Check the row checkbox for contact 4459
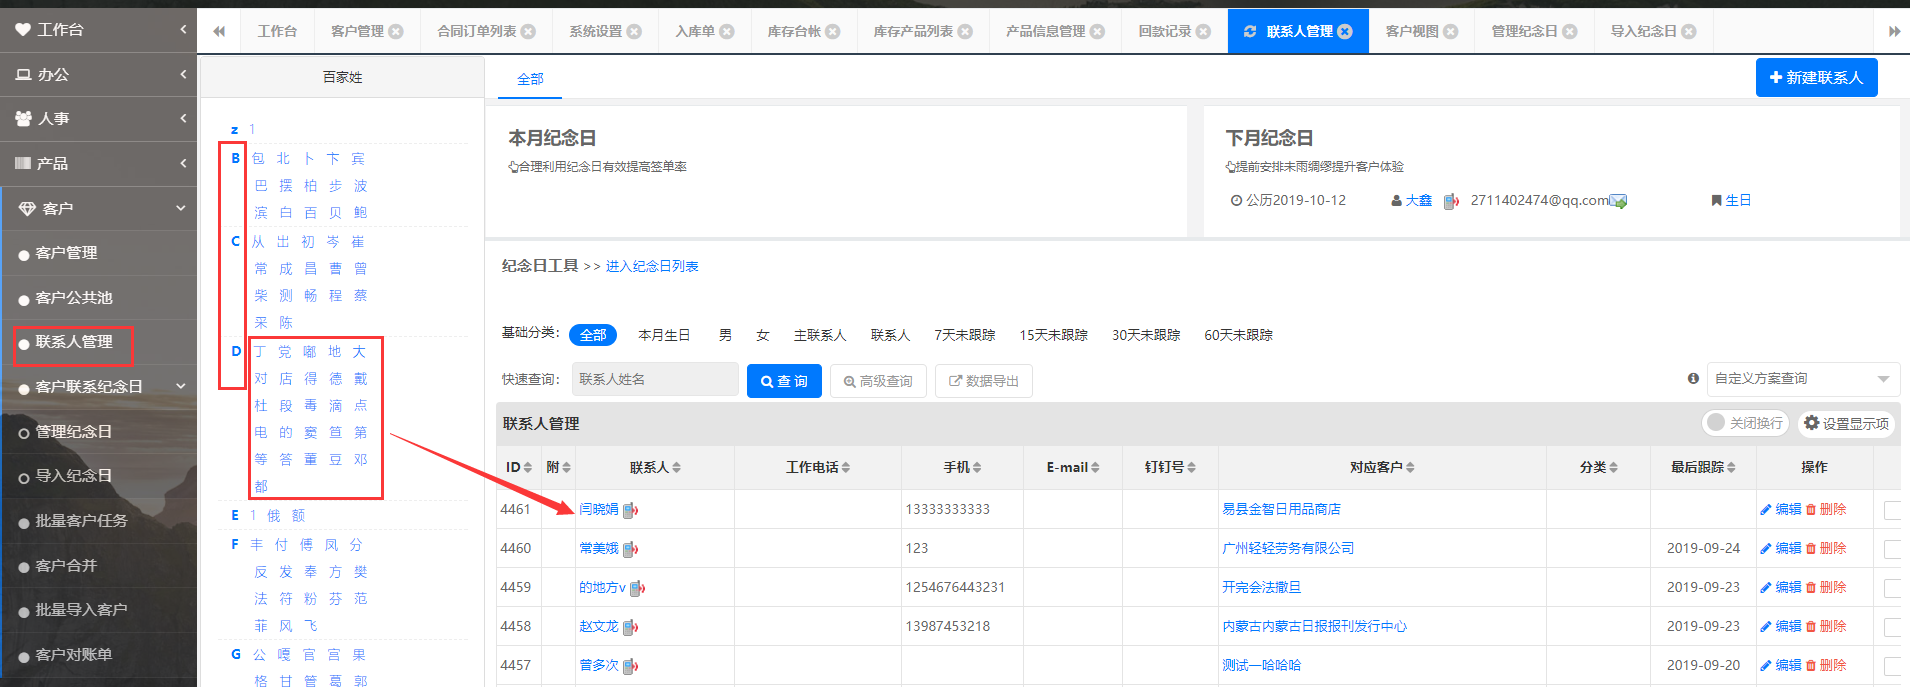1910x687 pixels. coord(1892,588)
